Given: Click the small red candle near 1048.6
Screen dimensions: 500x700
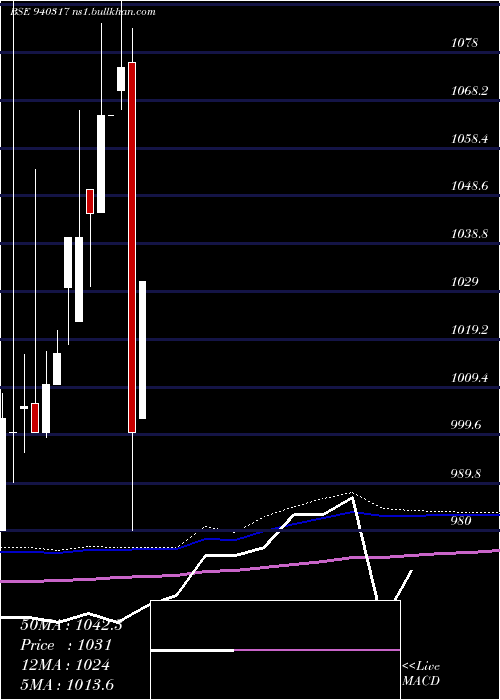Looking at the screenshot, I should pos(90,201).
